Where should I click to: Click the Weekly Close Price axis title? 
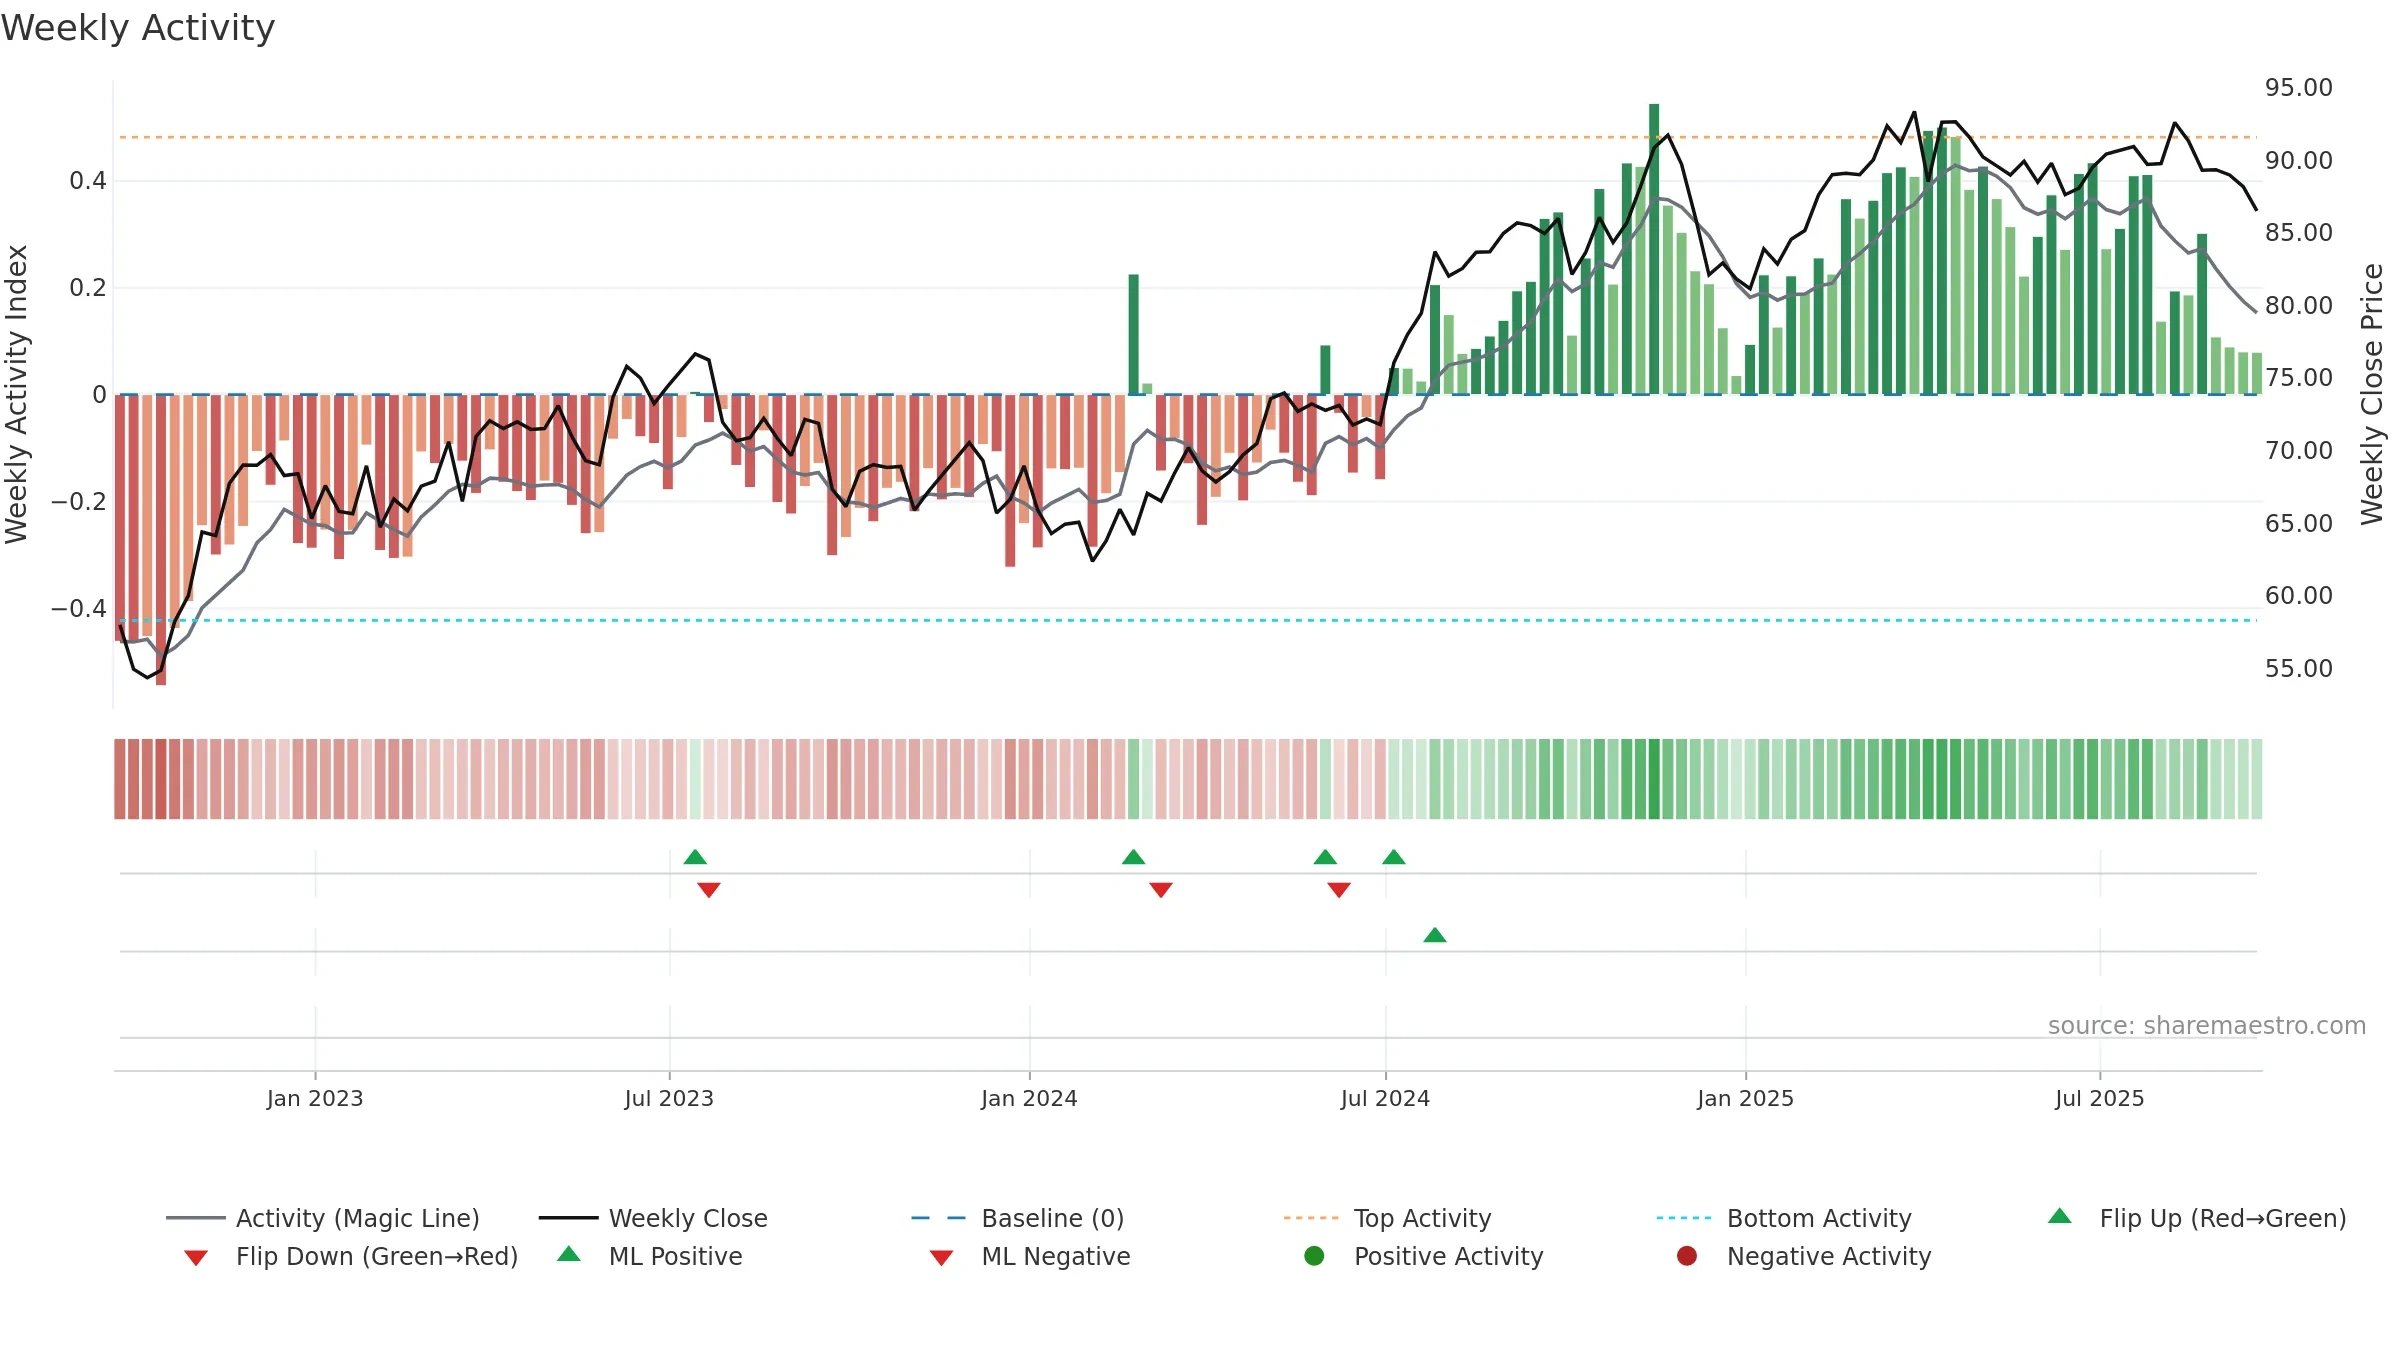[2373, 394]
